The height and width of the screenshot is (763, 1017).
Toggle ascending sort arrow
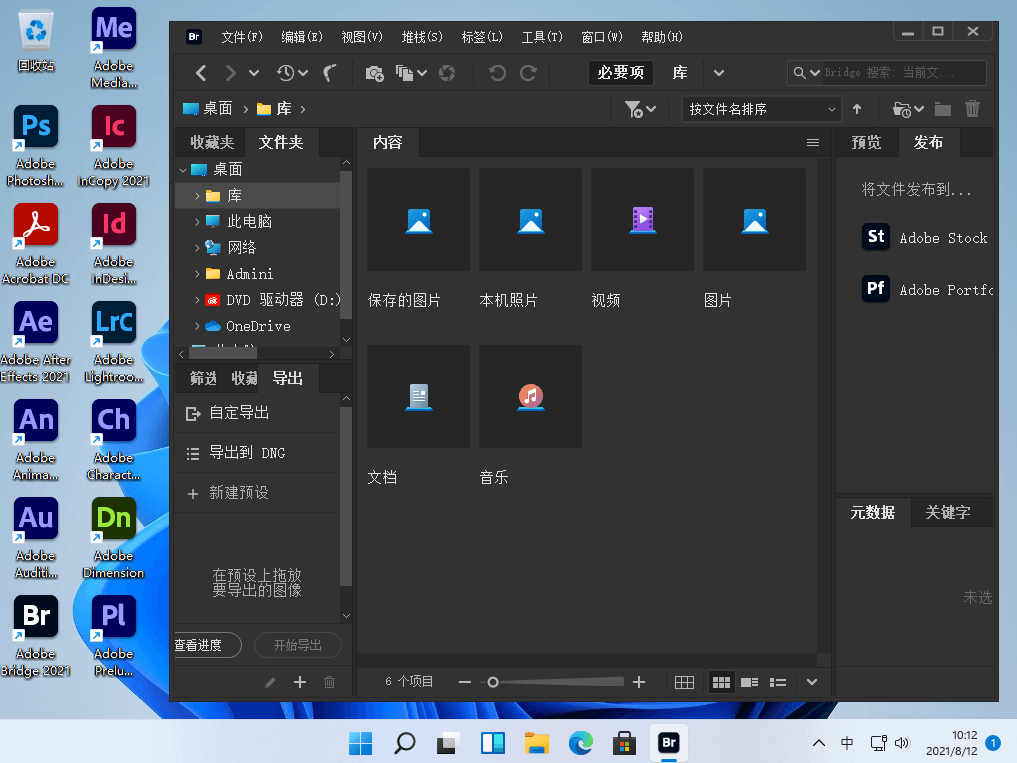[857, 109]
